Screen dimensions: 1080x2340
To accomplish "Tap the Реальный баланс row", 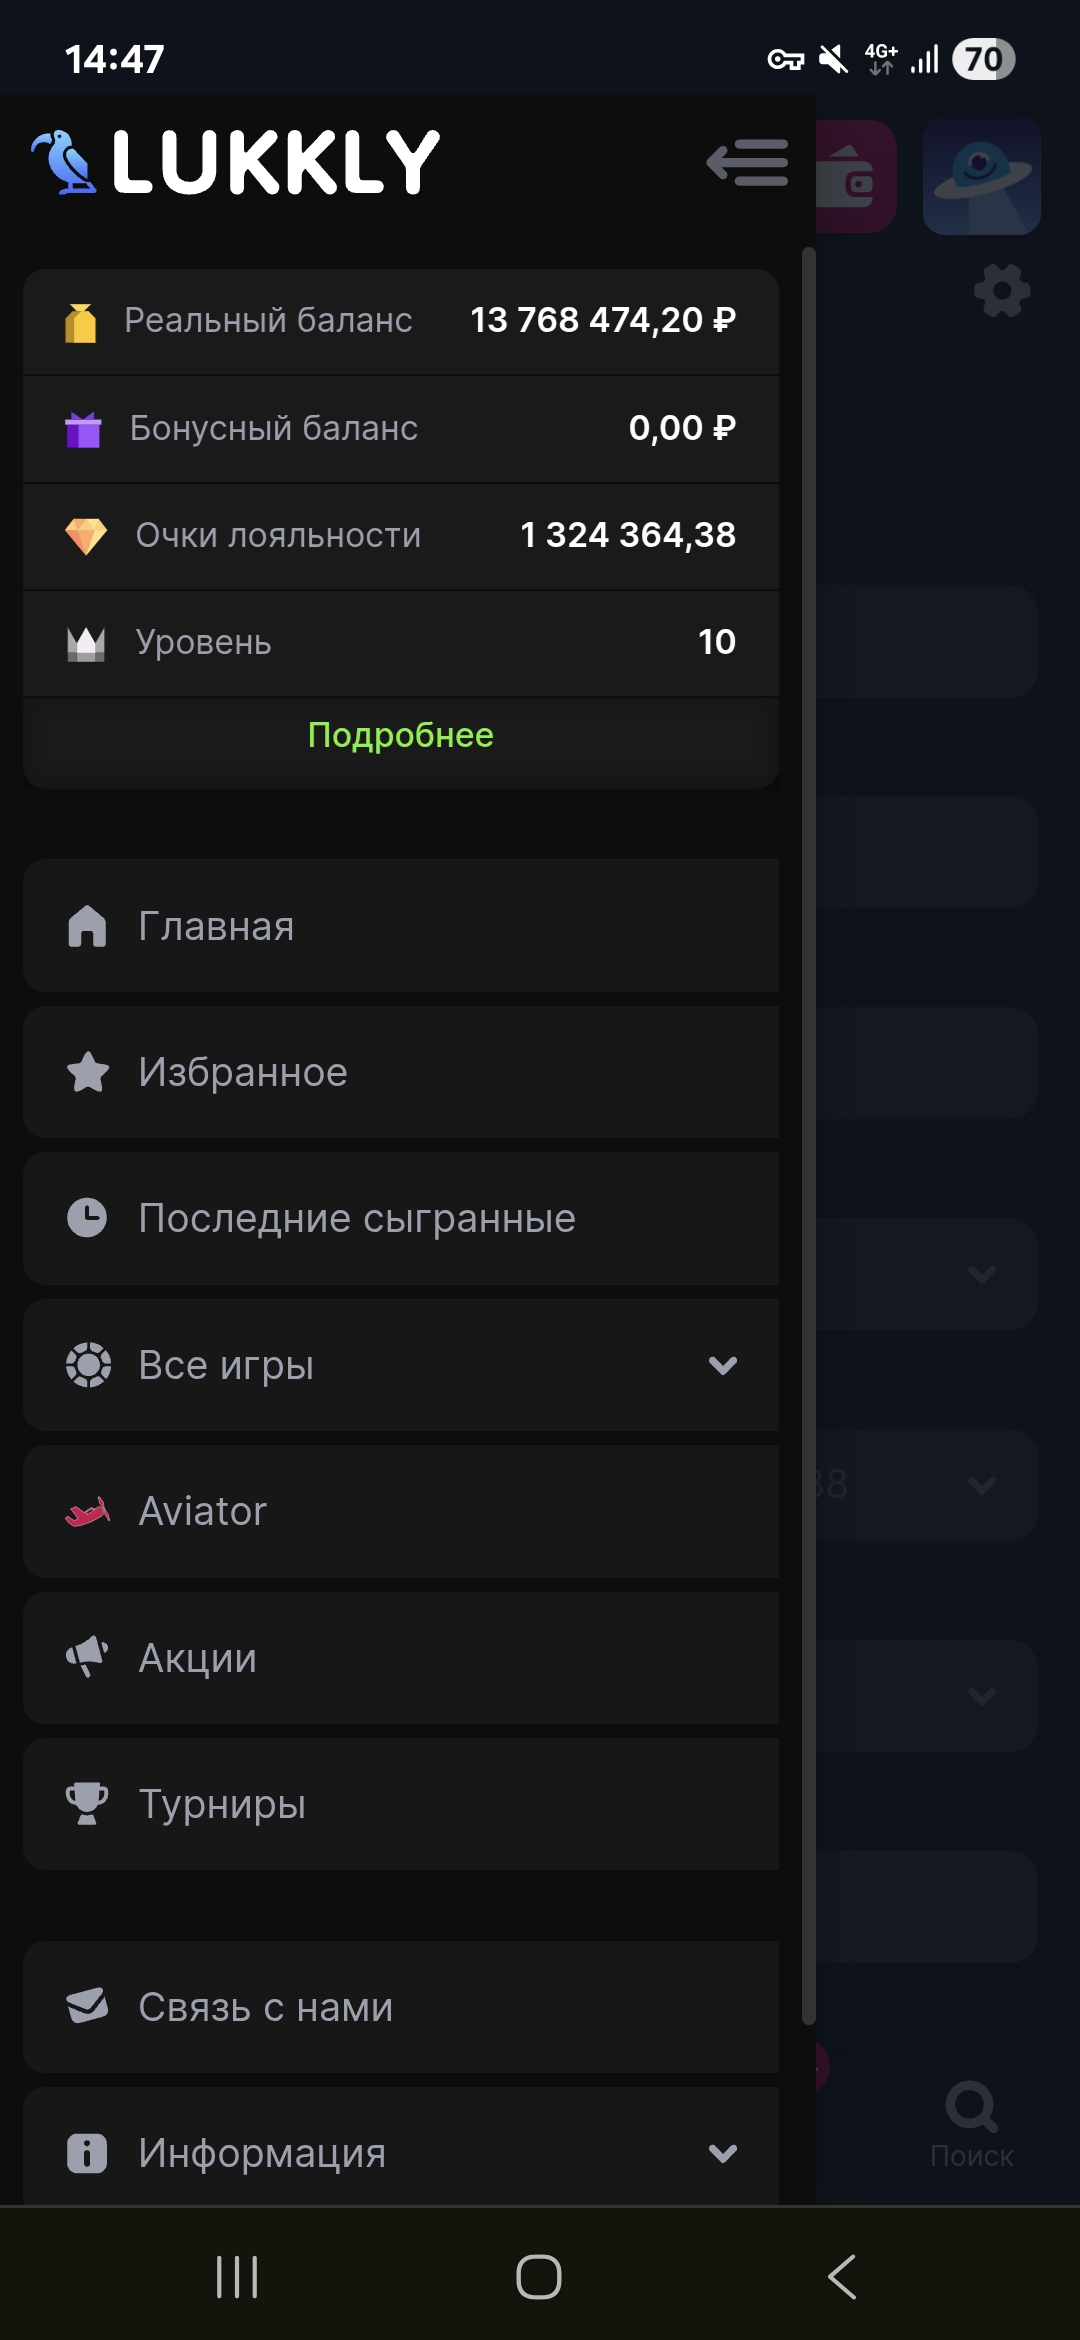I will (x=400, y=321).
